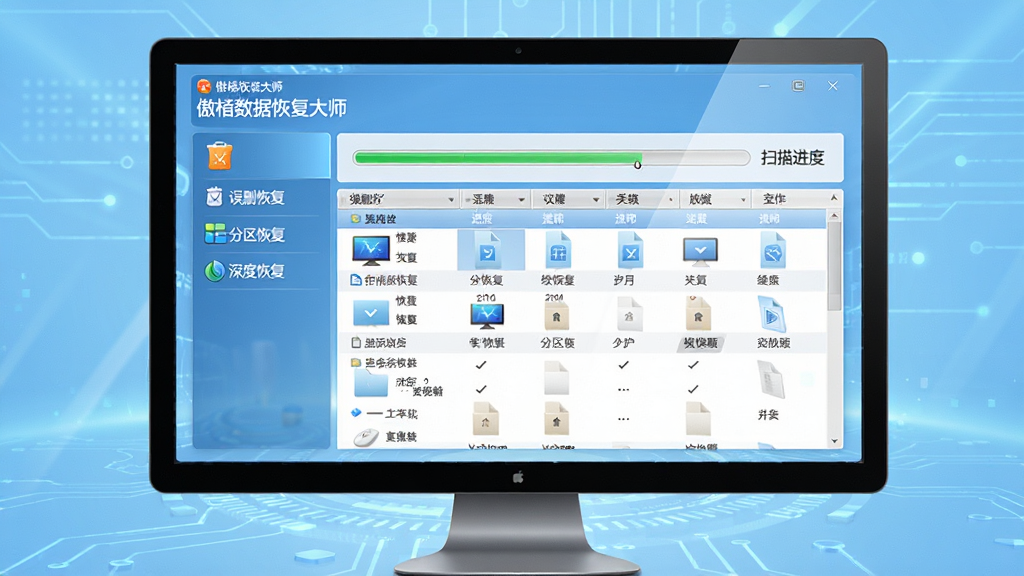Select the monitor with graph icon in first row
1024x576 pixels.
(371, 251)
